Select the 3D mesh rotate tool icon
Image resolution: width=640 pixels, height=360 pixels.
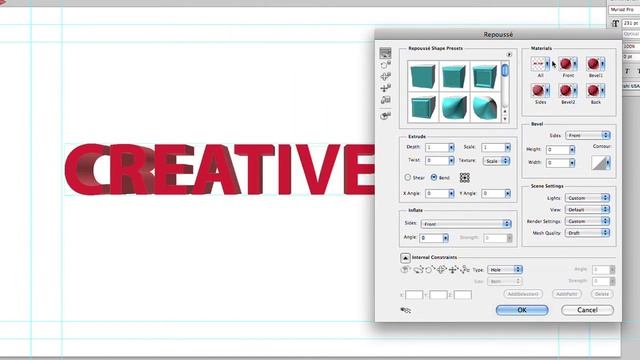tap(385, 53)
